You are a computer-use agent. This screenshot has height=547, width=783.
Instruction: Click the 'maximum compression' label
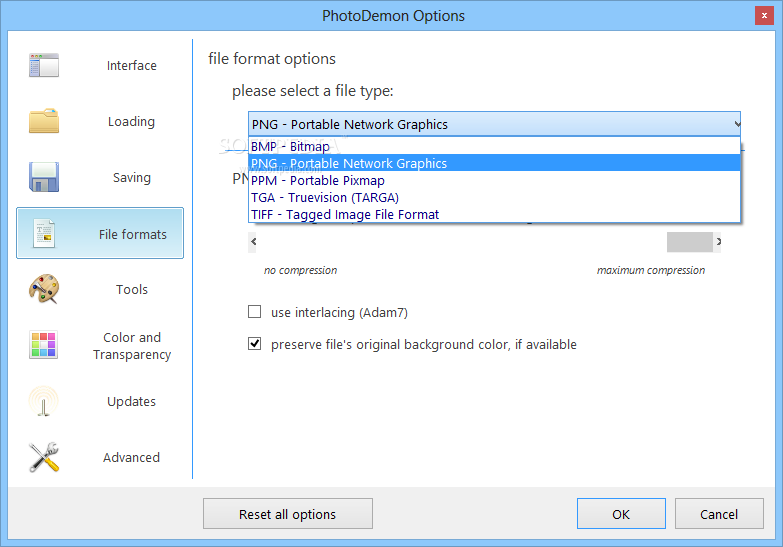pyautogui.click(x=651, y=270)
